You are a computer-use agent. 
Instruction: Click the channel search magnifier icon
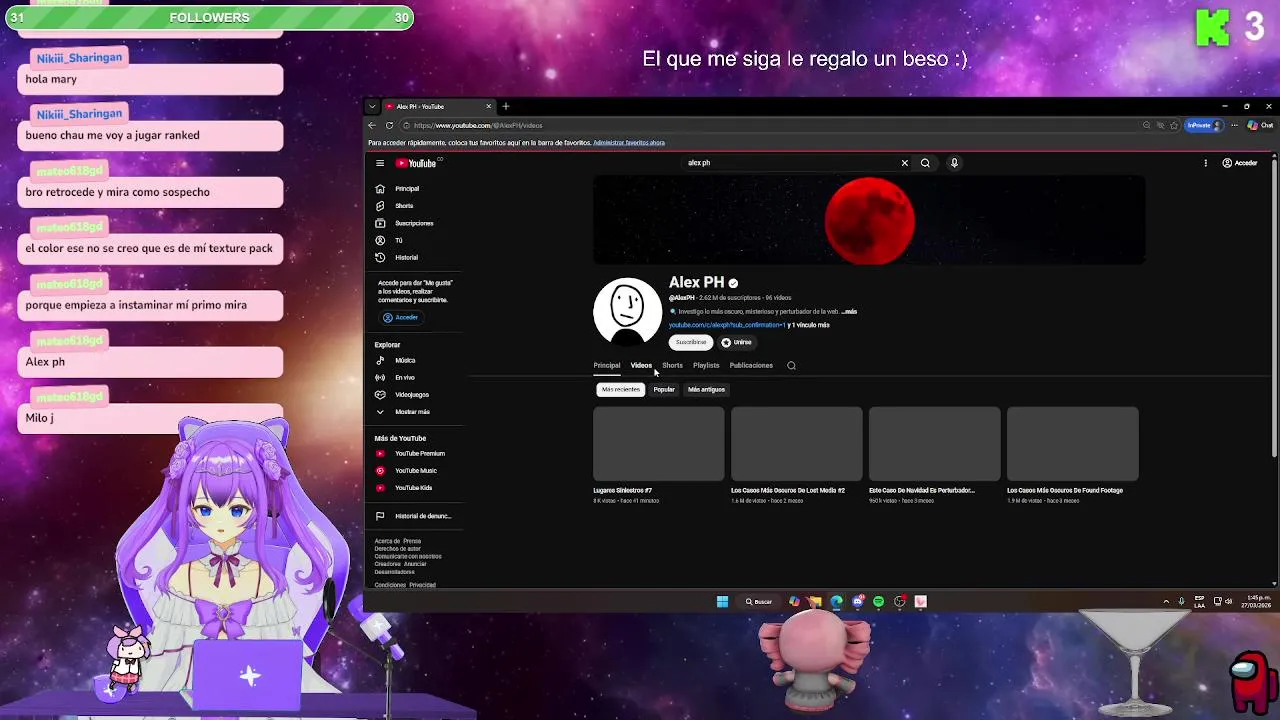click(x=791, y=366)
